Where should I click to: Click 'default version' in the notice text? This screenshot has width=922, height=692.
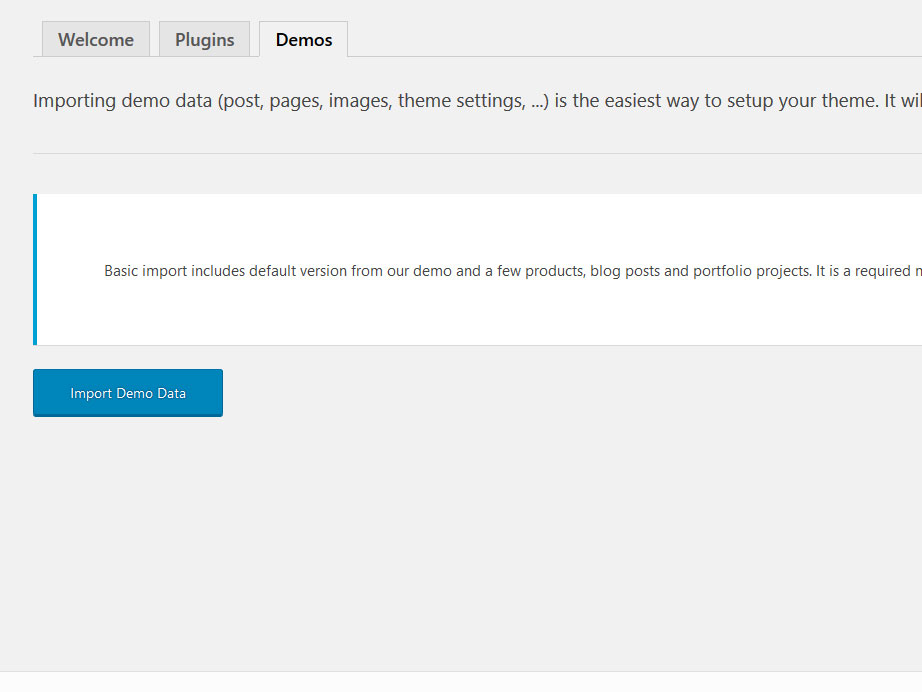pos(298,271)
